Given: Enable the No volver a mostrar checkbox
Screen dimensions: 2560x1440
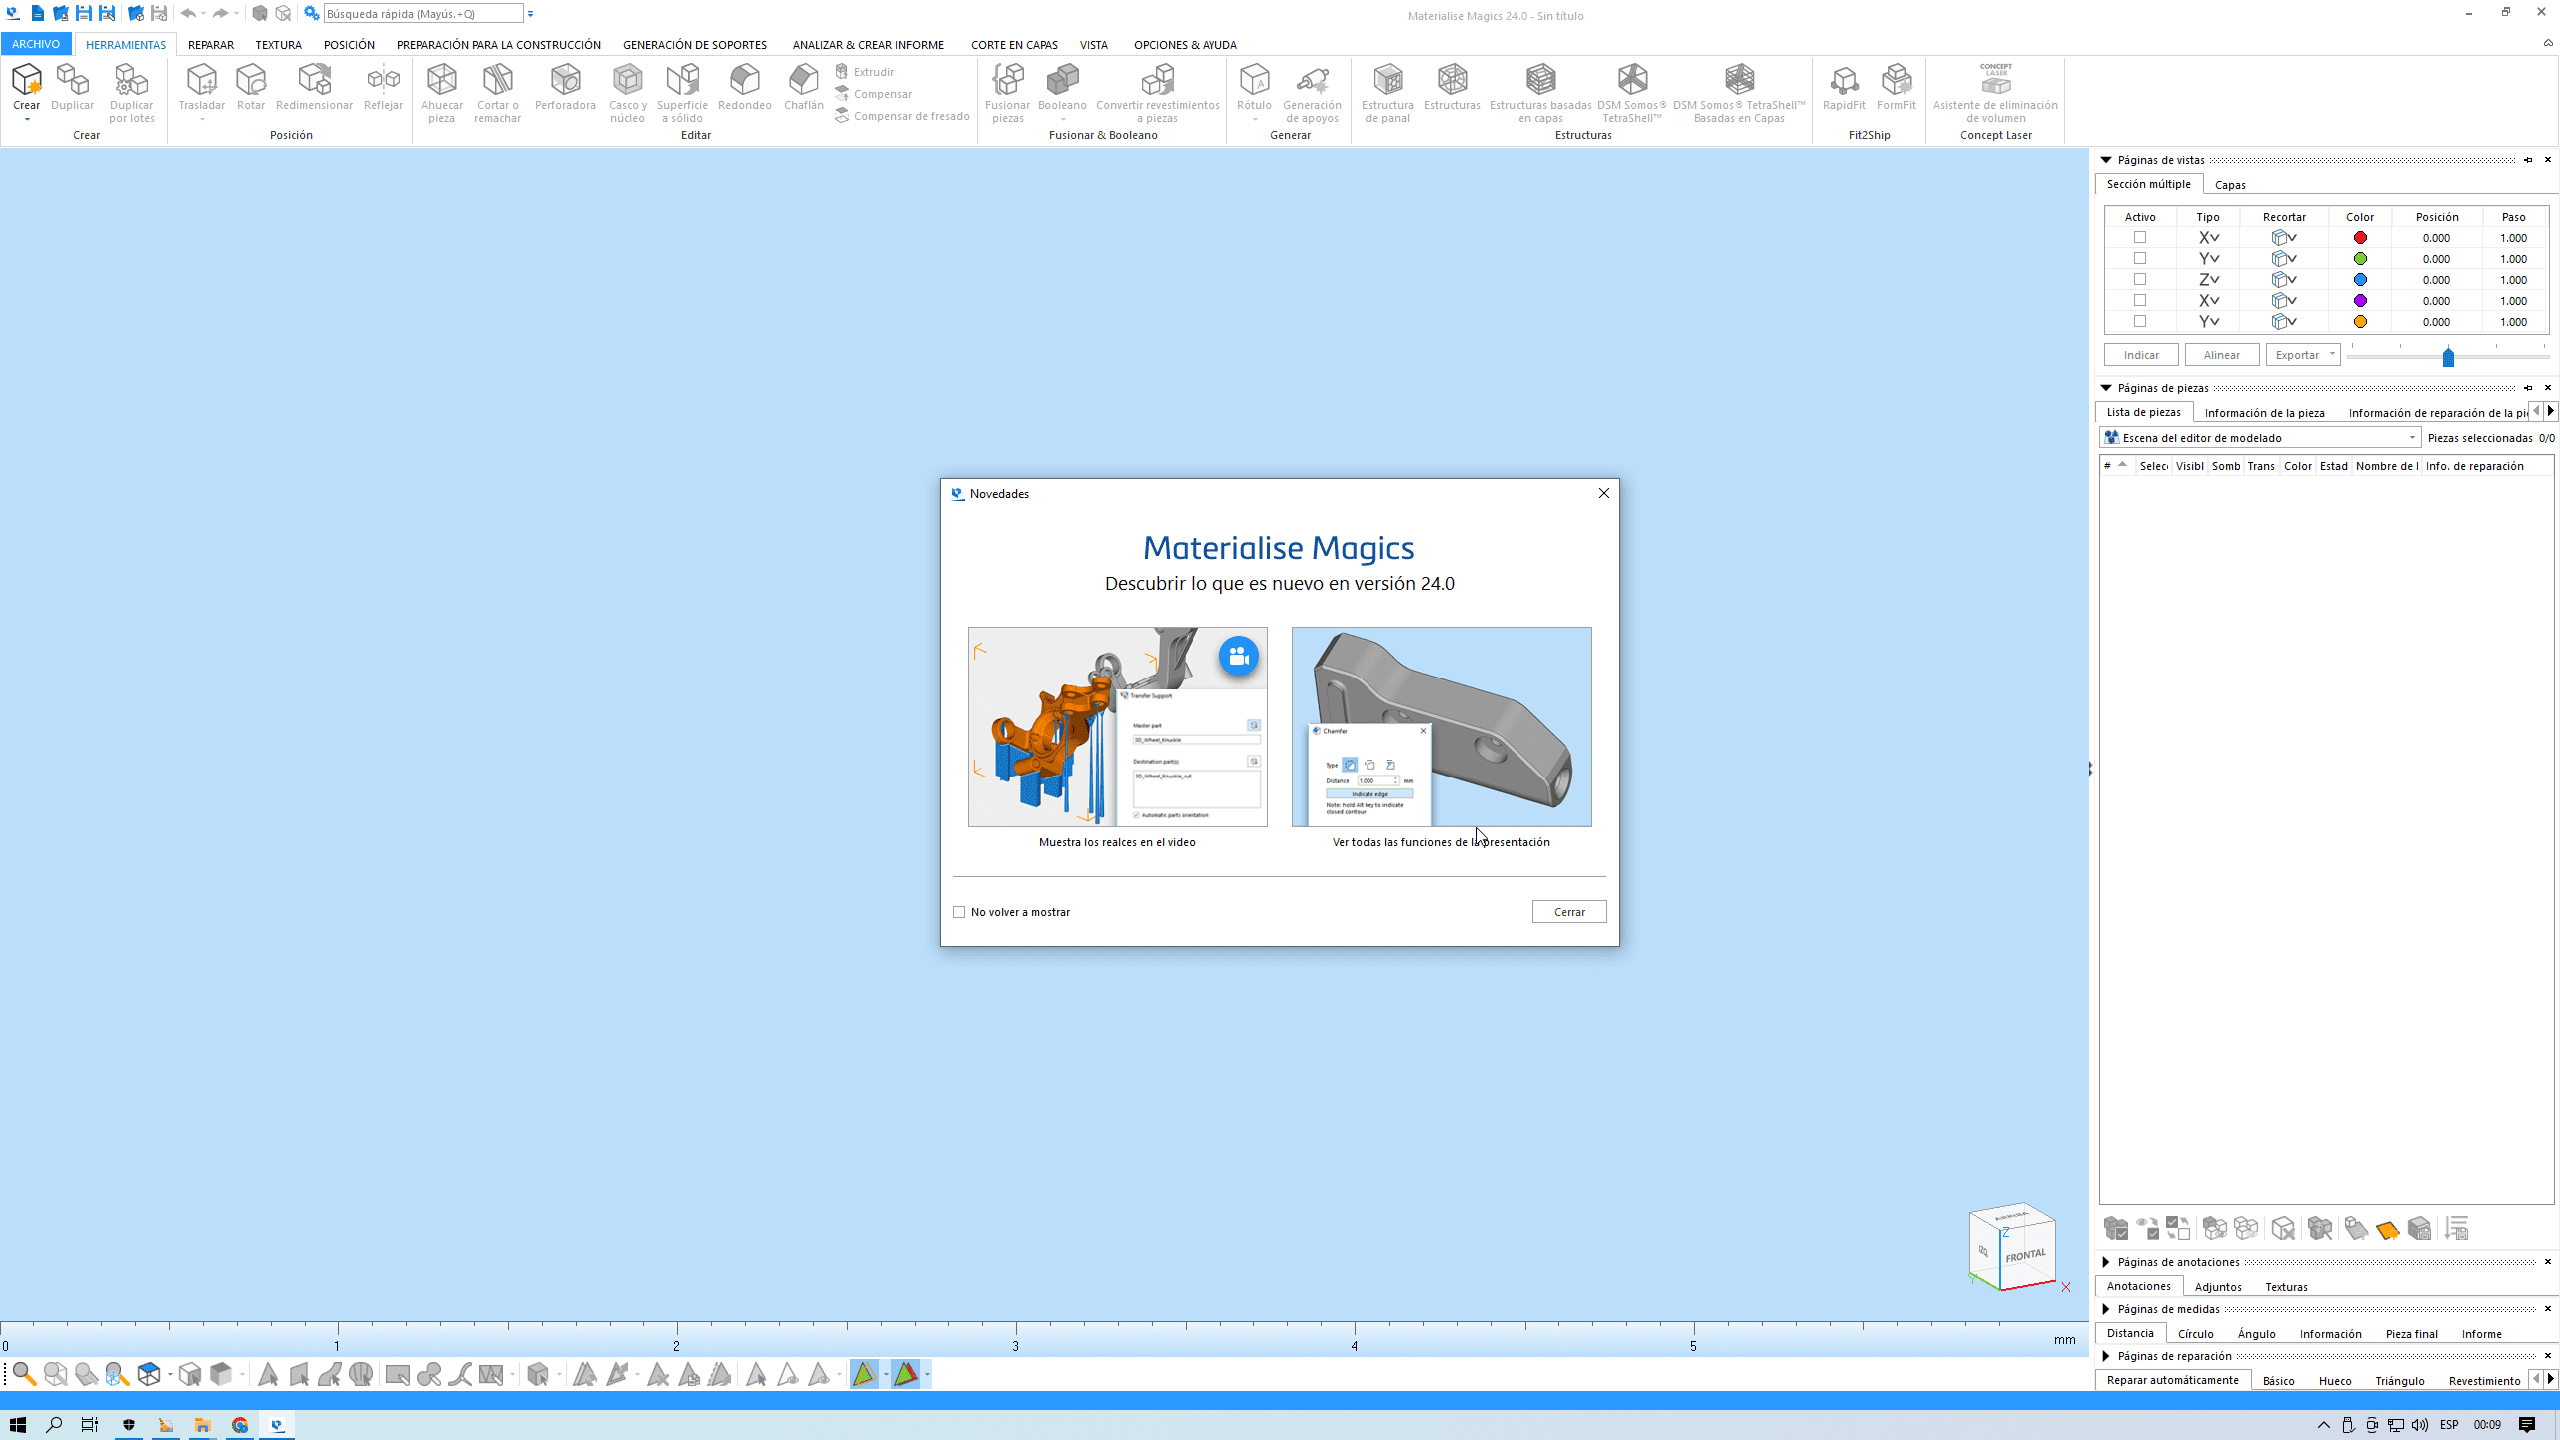Looking at the screenshot, I should (959, 912).
